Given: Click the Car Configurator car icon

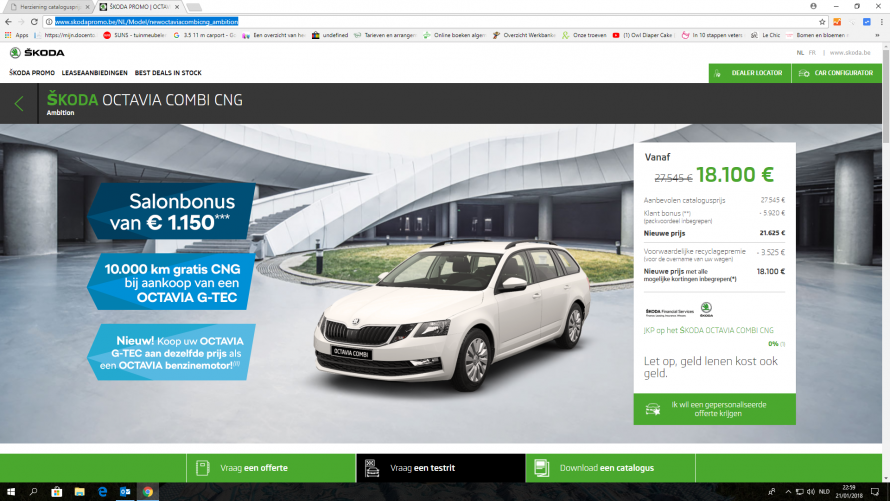Looking at the screenshot, I should point(804,73).
